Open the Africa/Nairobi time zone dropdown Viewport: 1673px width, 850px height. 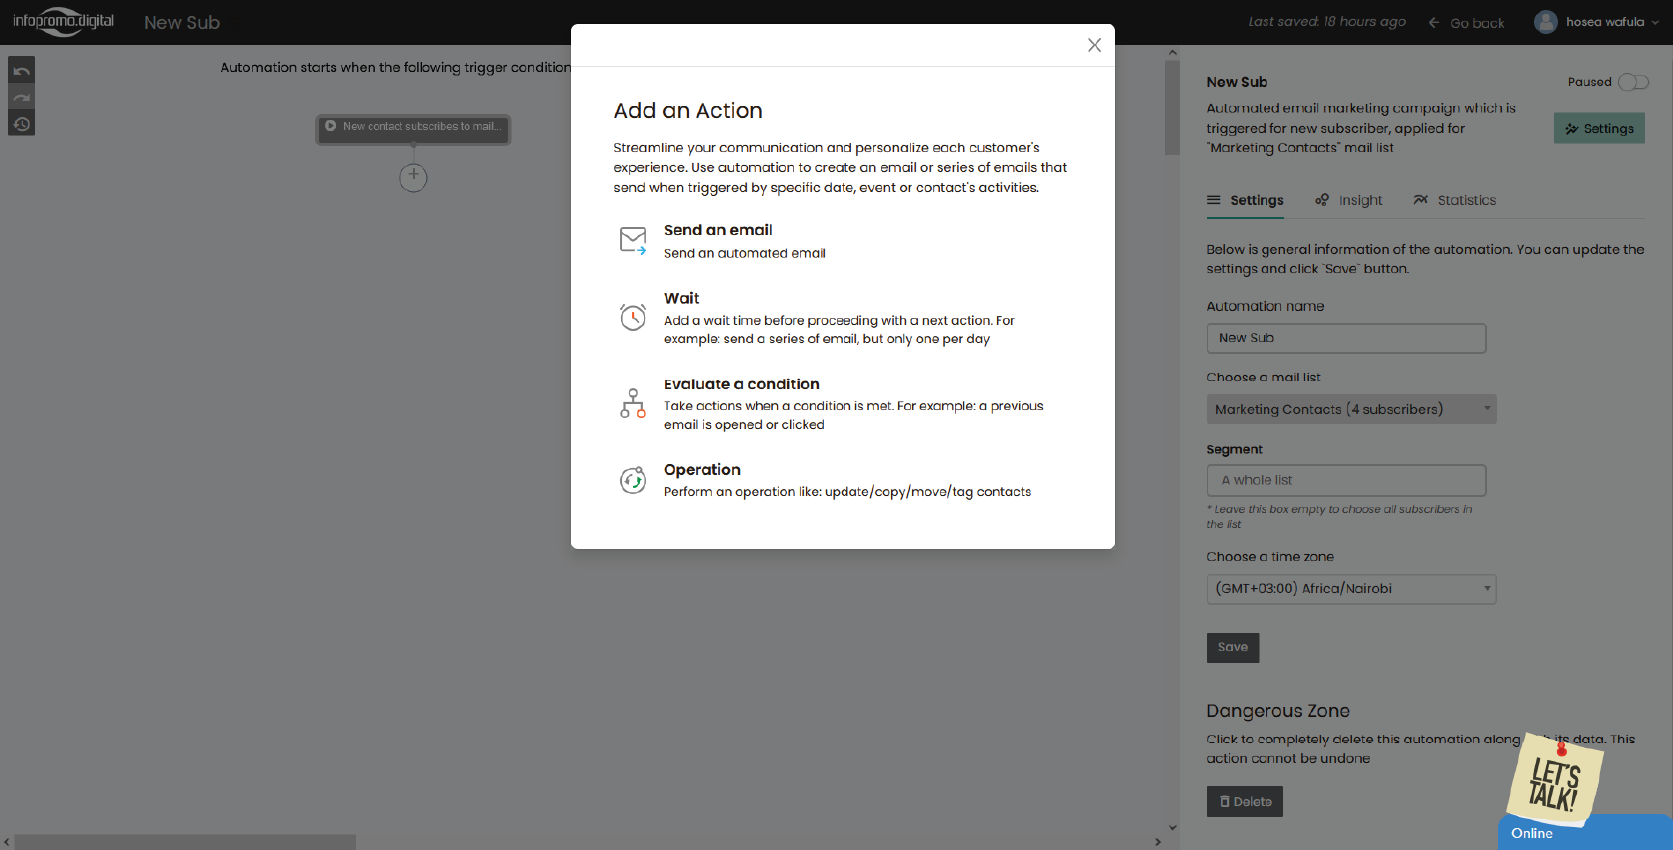pyautogui.click(x=1351, y=589)
